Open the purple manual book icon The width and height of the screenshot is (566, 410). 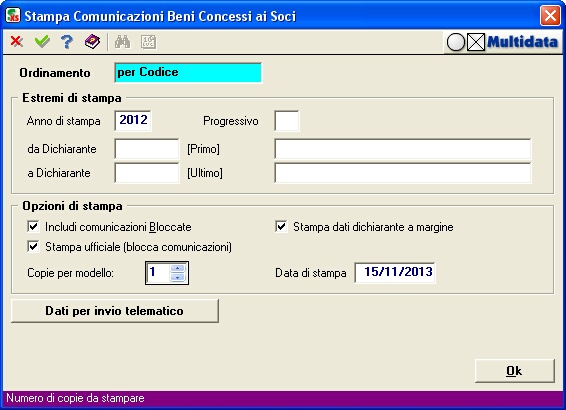(92, 42)
